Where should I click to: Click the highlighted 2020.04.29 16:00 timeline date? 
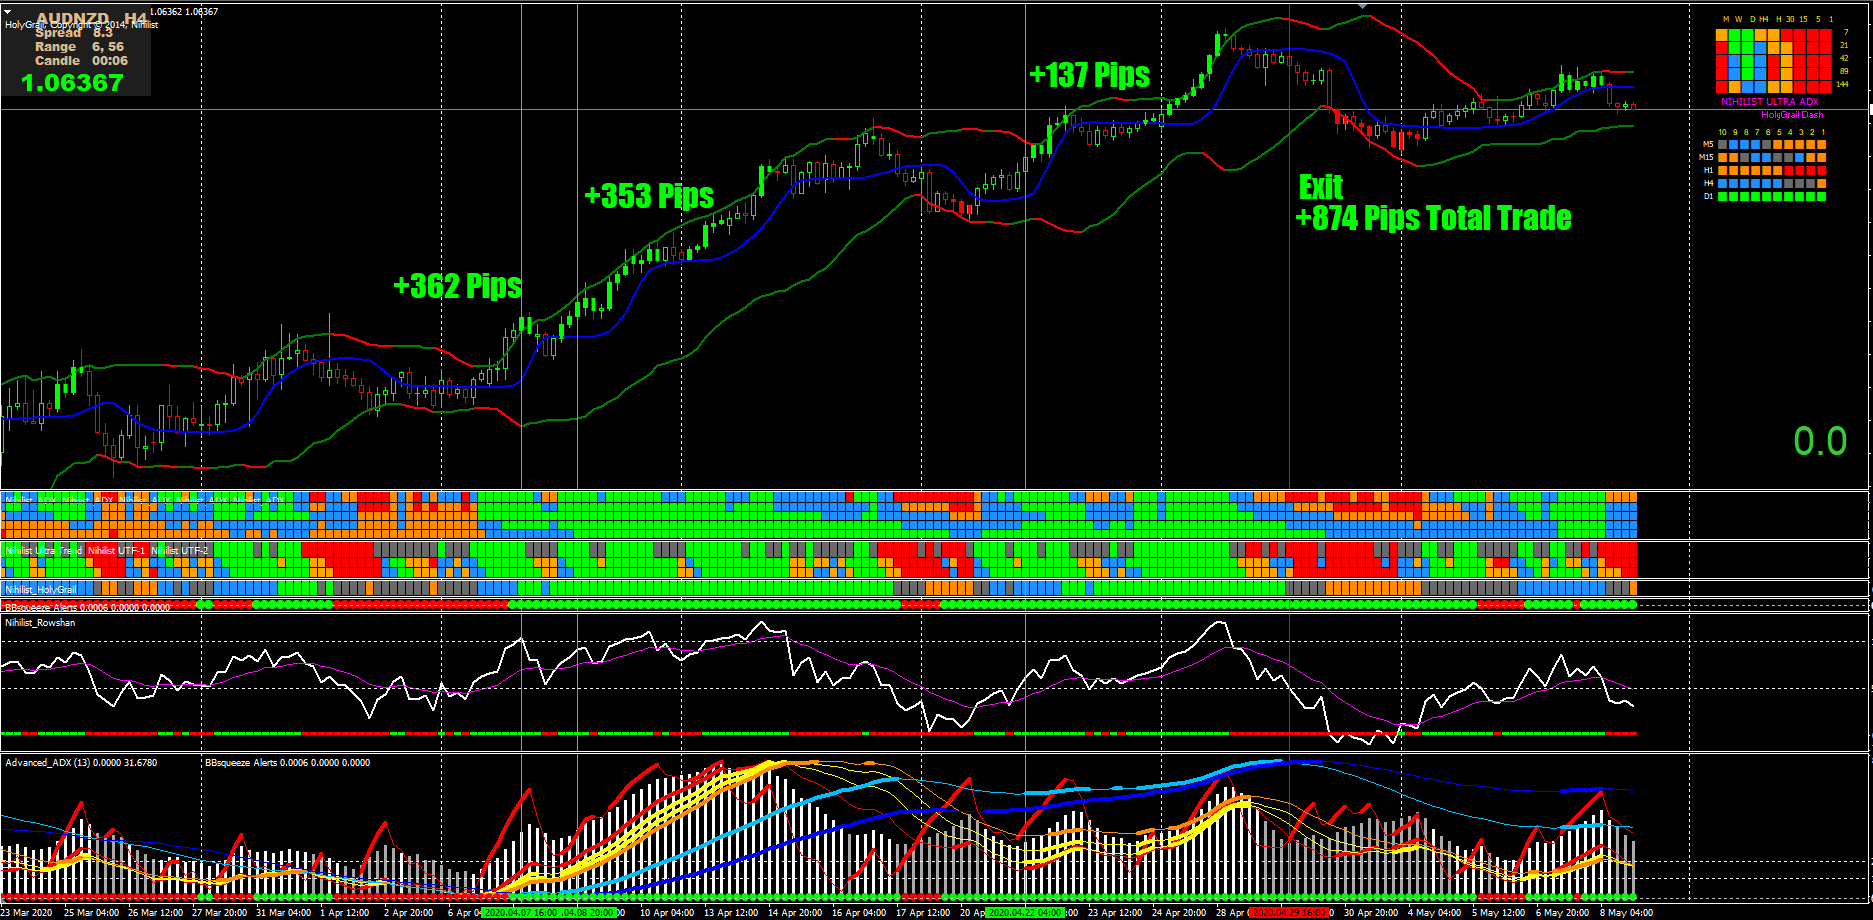[x=1290, y=913]
